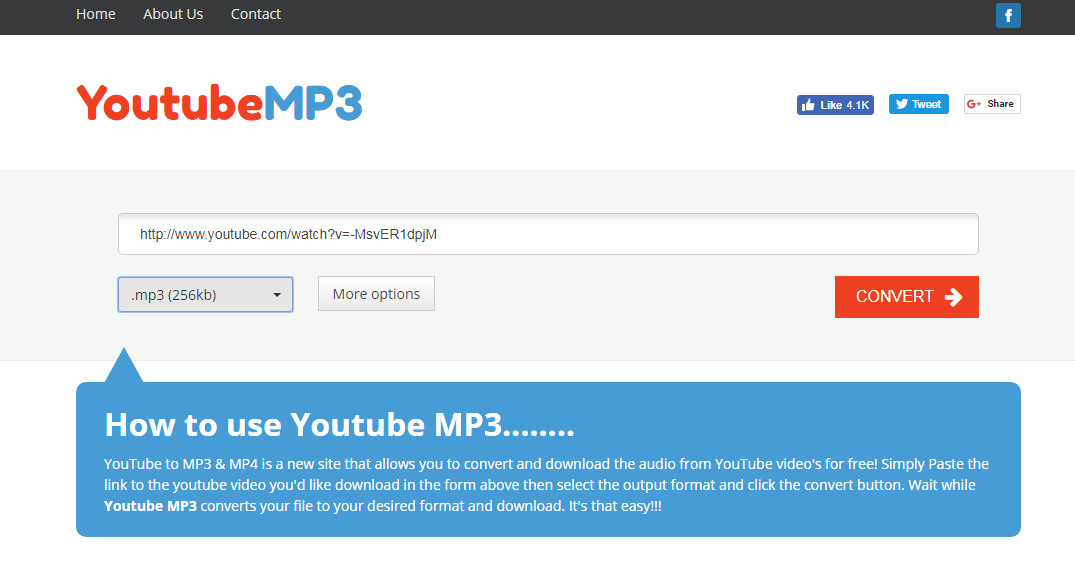Viewport: 1075px width, 567px height.
Task: Click bold 'Youtube MP3' text in instructions
Action: pos(151,506)
